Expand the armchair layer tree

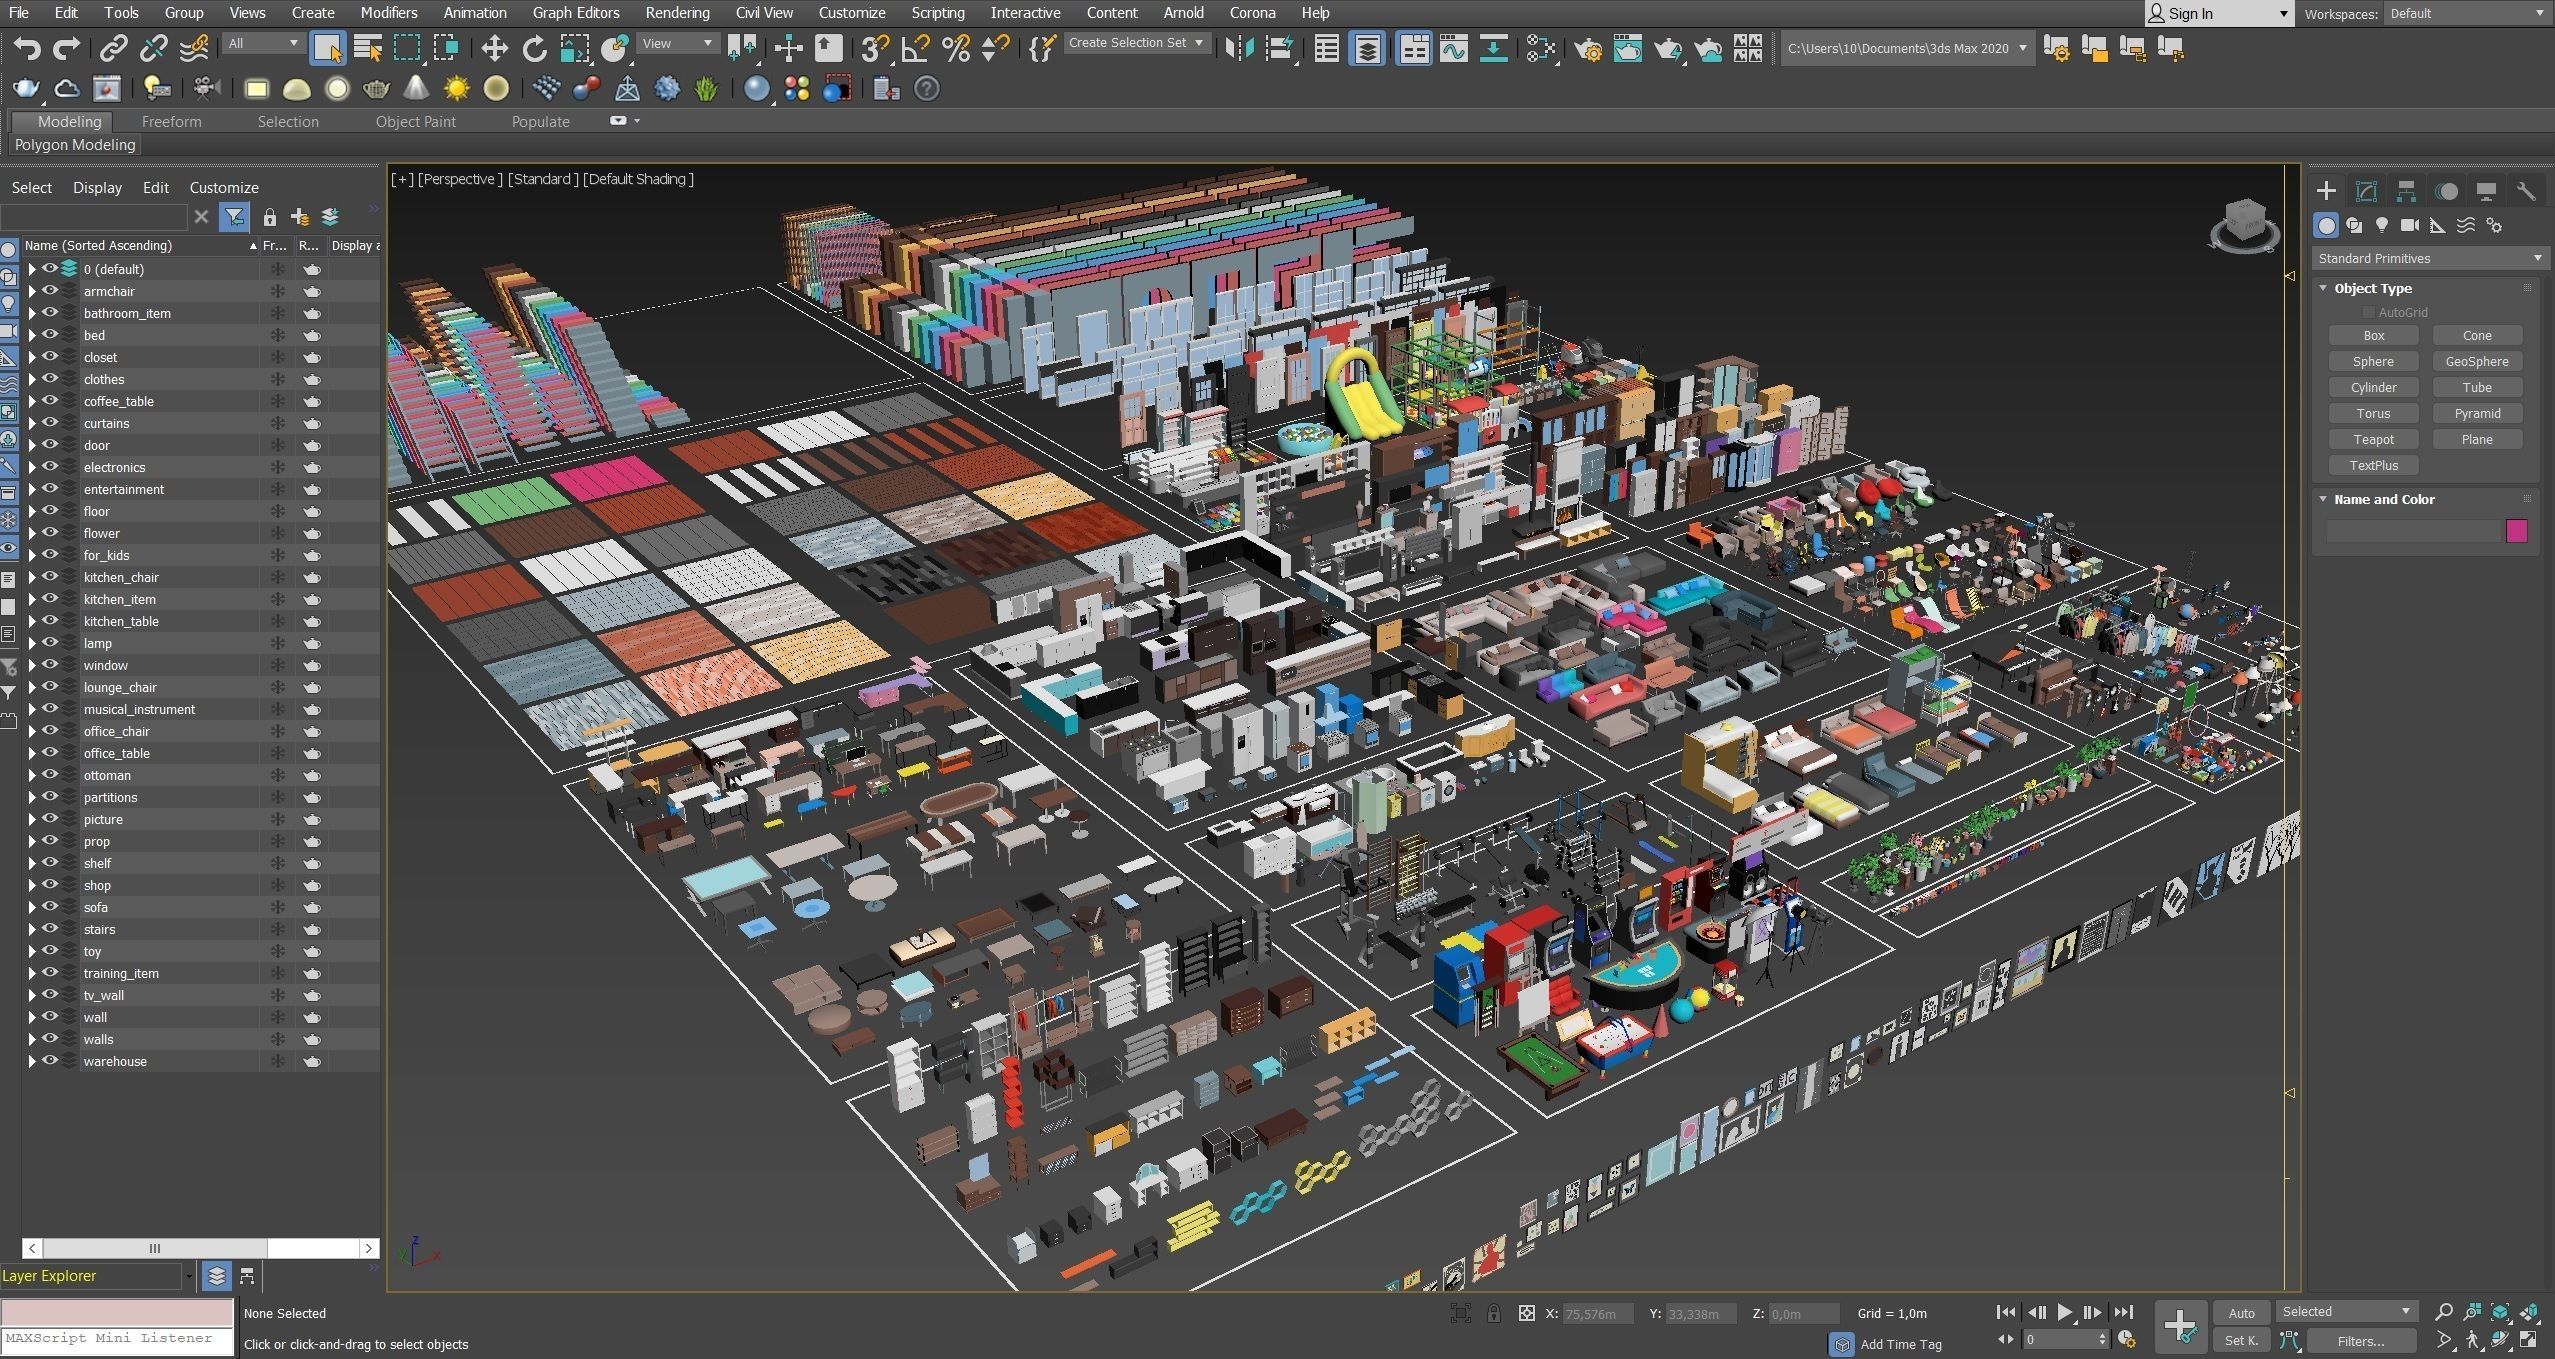tap(32, 291)
